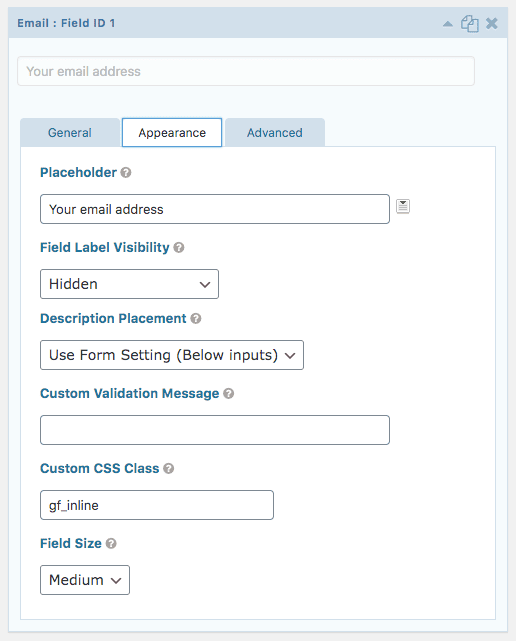Click the Placeholder text input
This screenshot has height=641, width=516.
click(x=215, y=209)
